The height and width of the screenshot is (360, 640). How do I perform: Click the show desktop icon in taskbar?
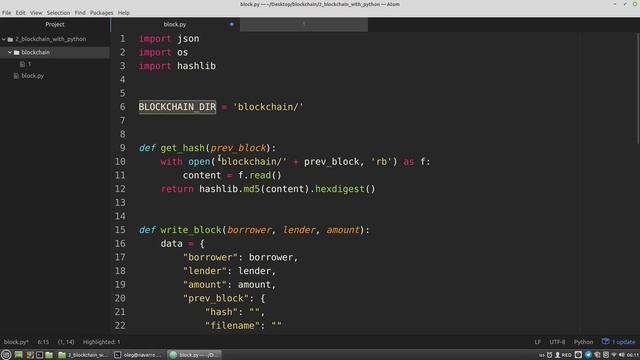[x=18, y=355]
